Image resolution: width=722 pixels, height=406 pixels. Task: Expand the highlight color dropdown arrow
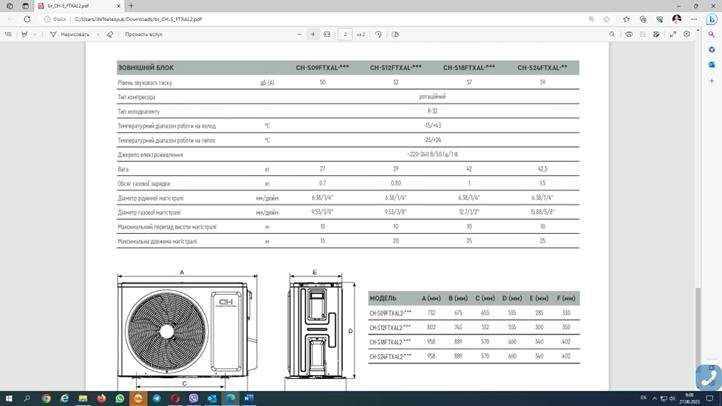[x=35, y=34]
